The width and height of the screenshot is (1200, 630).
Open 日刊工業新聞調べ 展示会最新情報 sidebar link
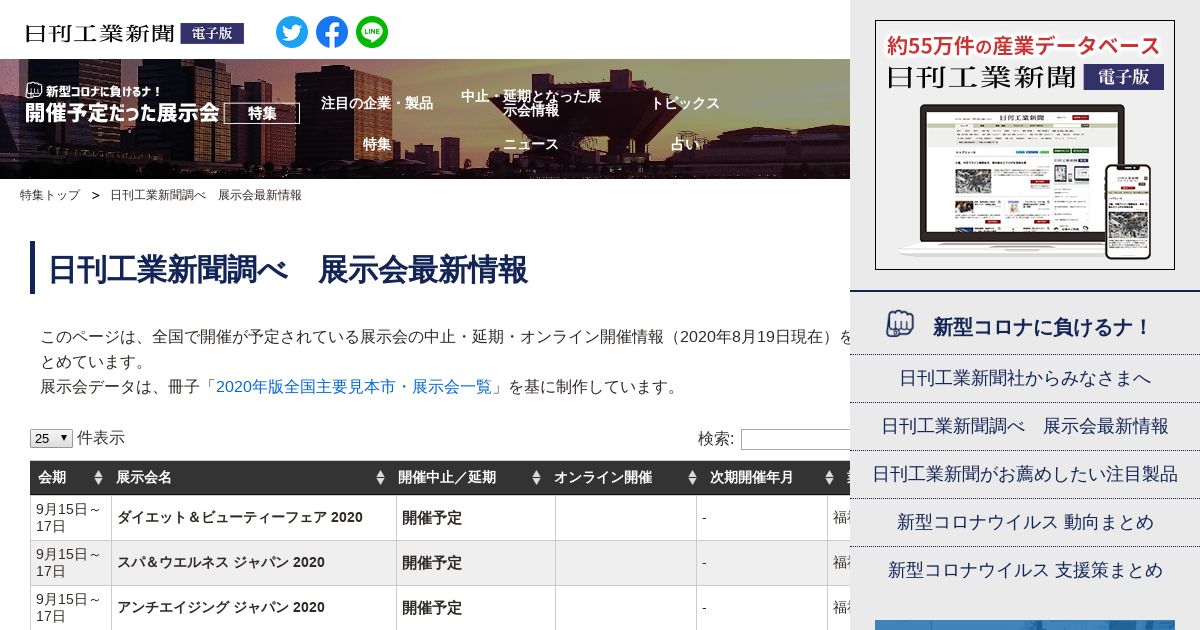(1025, 426)
